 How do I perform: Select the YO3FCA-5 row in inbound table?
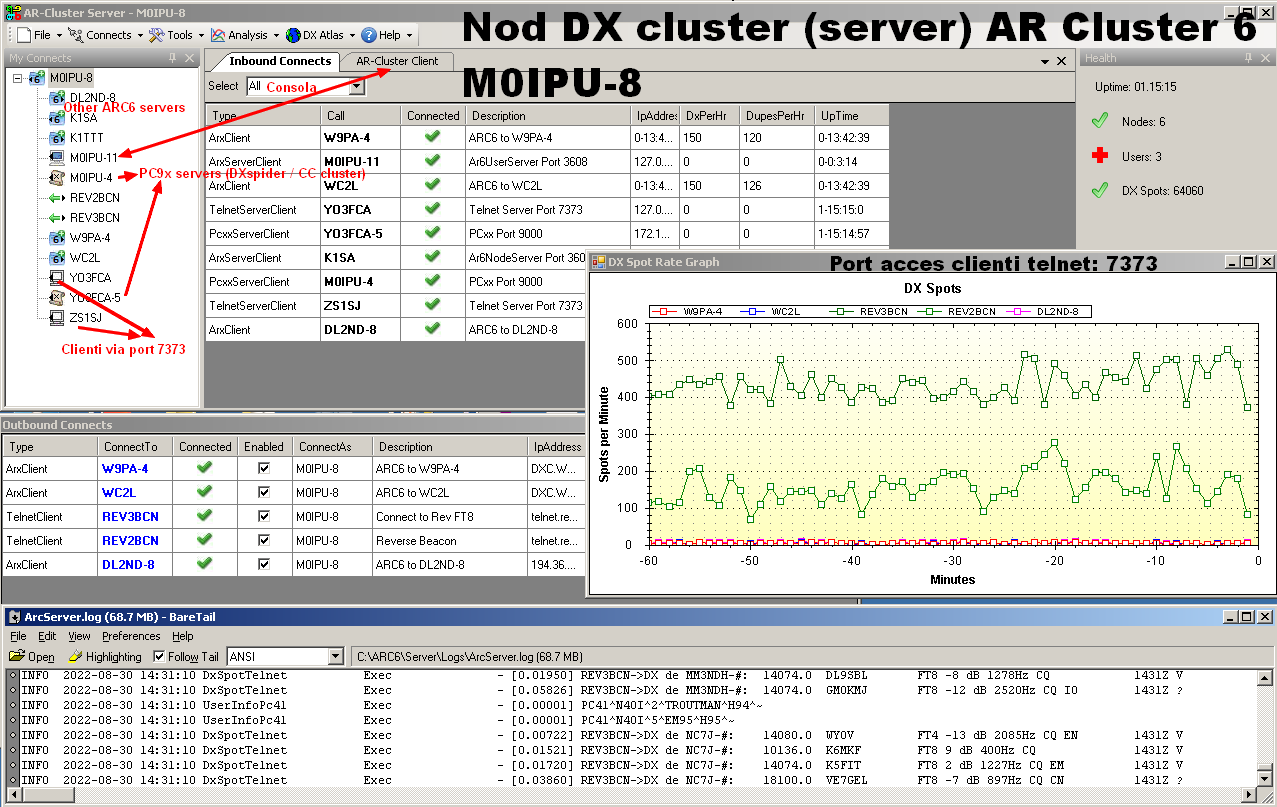coord(547,233)
